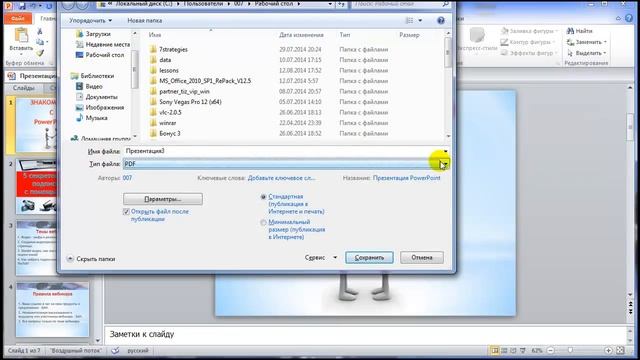
Task: Click the 'Добавьте ключевое сл...' keywords link
Action: (282, 178)
